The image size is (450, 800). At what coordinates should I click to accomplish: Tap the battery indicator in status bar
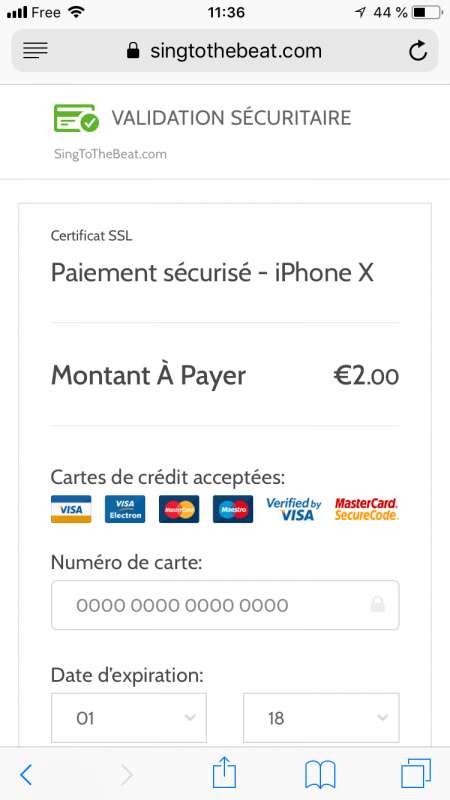coord(428,12)
